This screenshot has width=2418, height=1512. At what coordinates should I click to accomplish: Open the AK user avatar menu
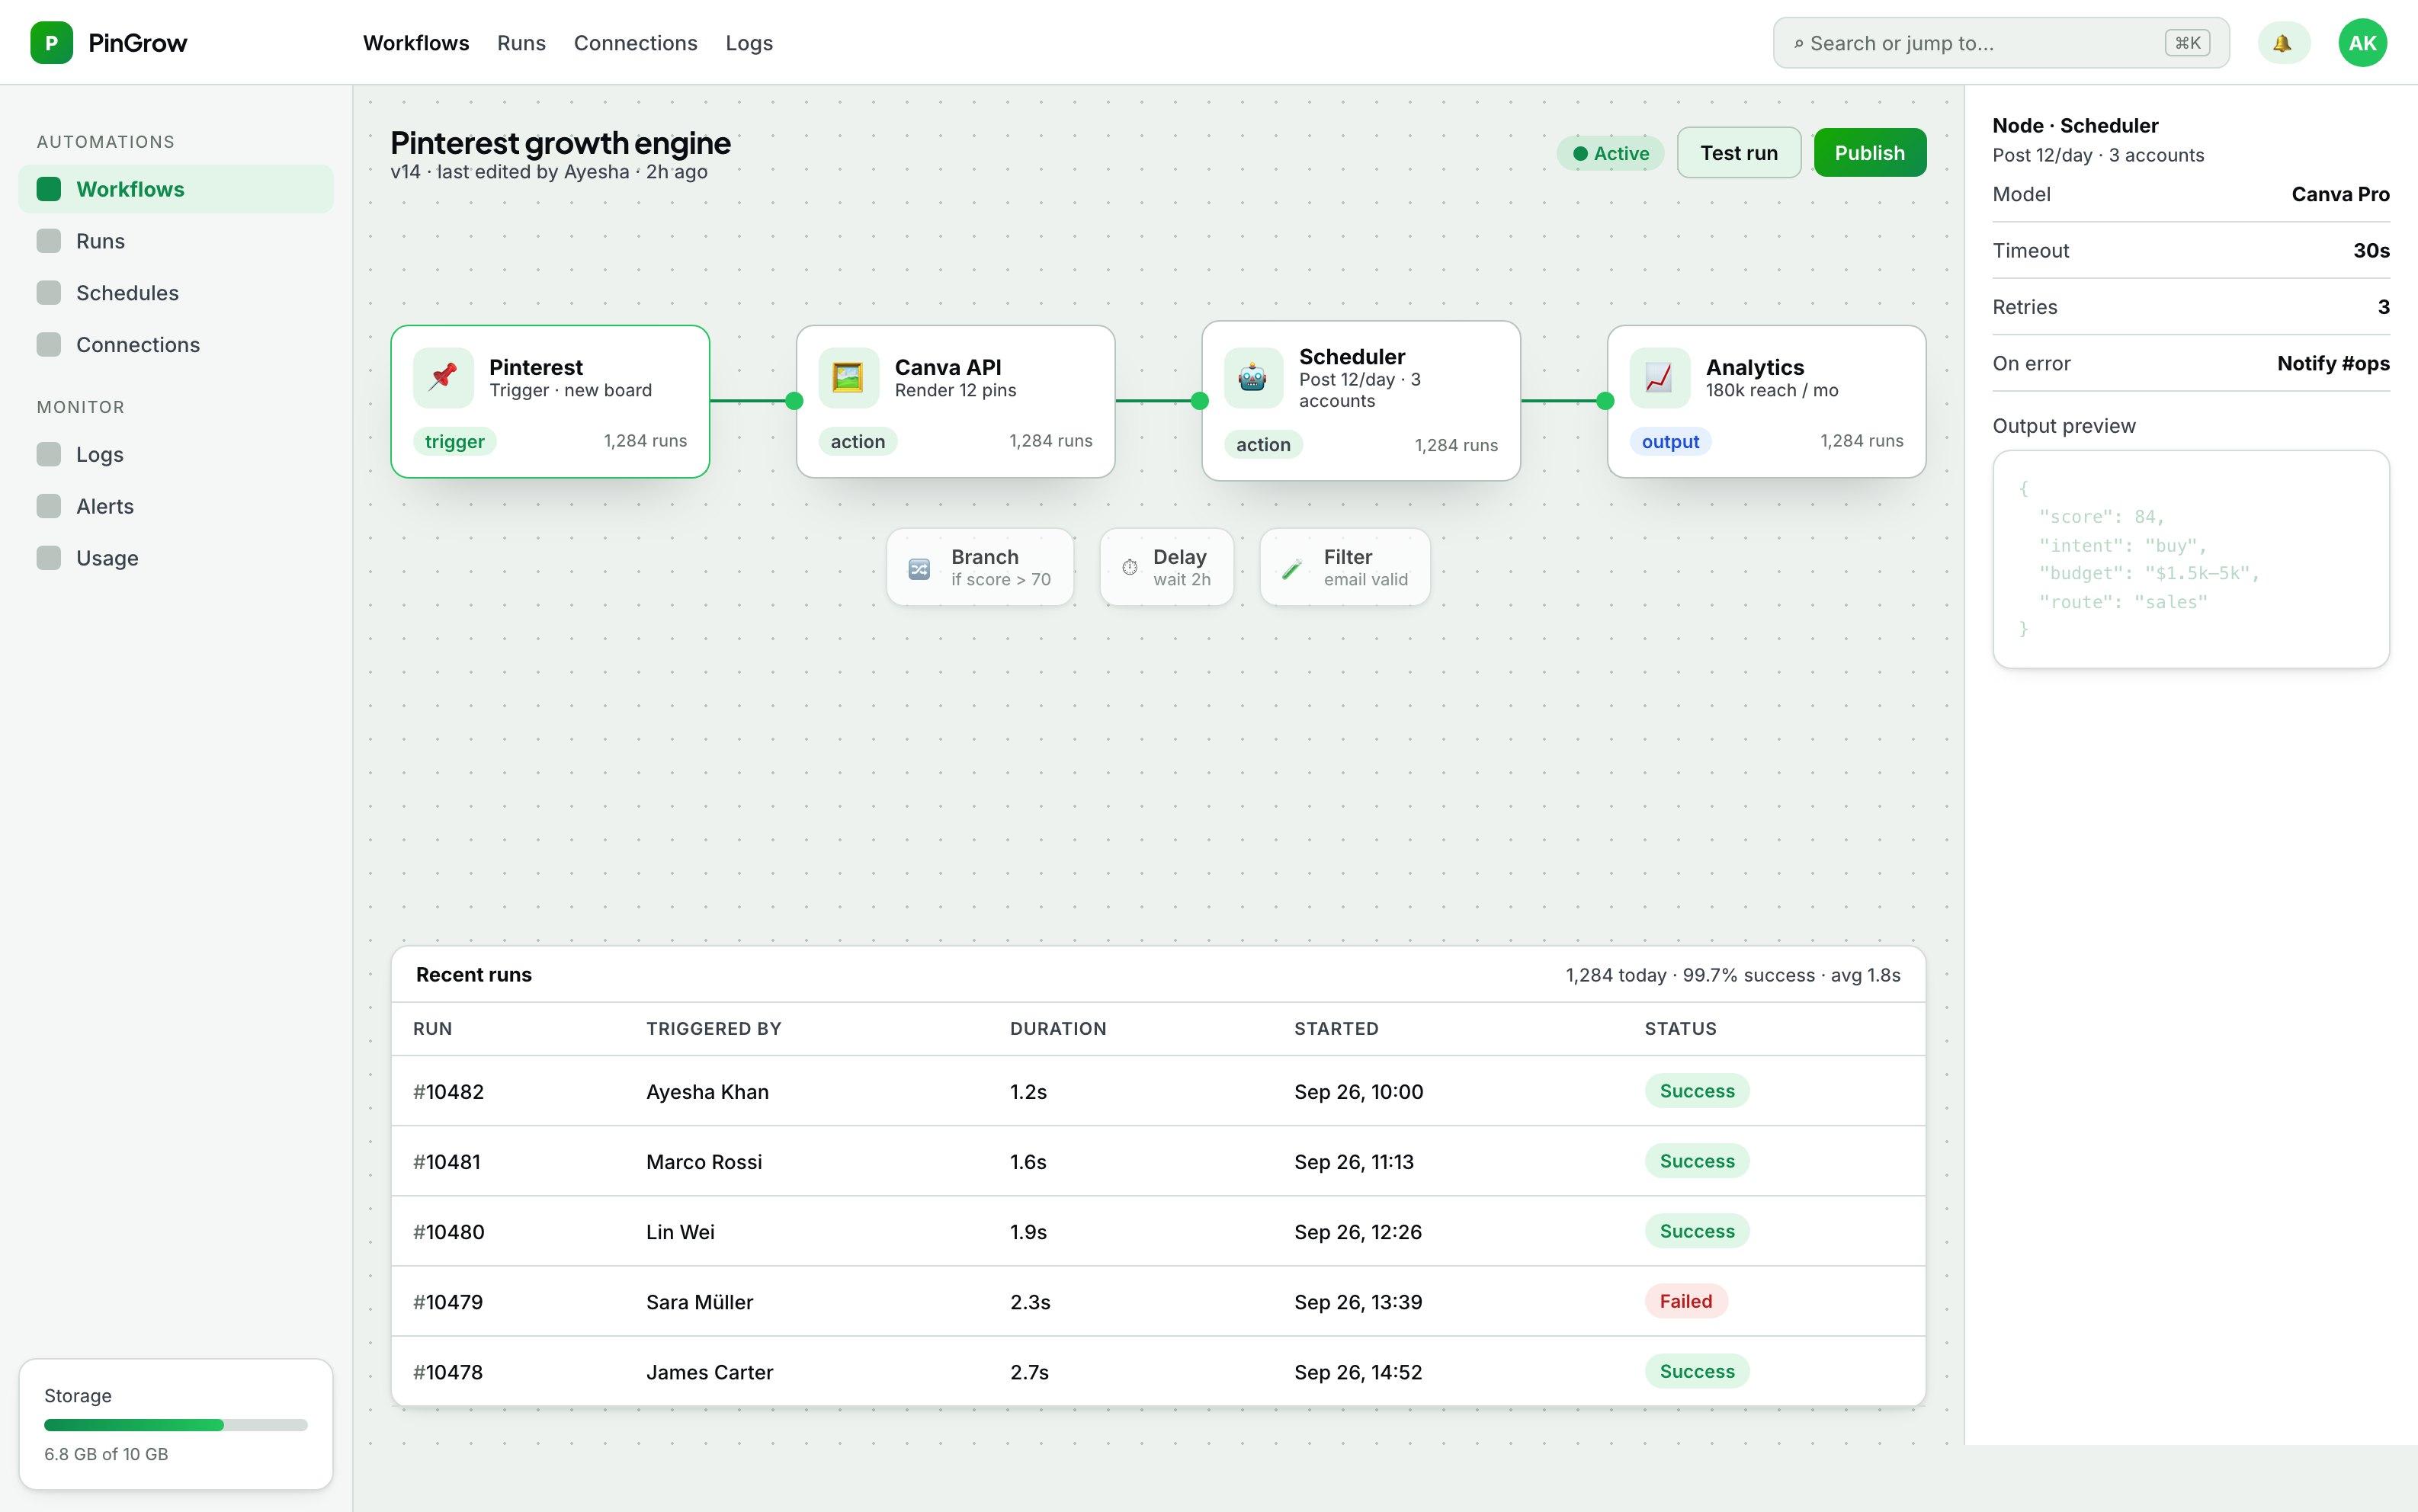(x=2362, y=43)
